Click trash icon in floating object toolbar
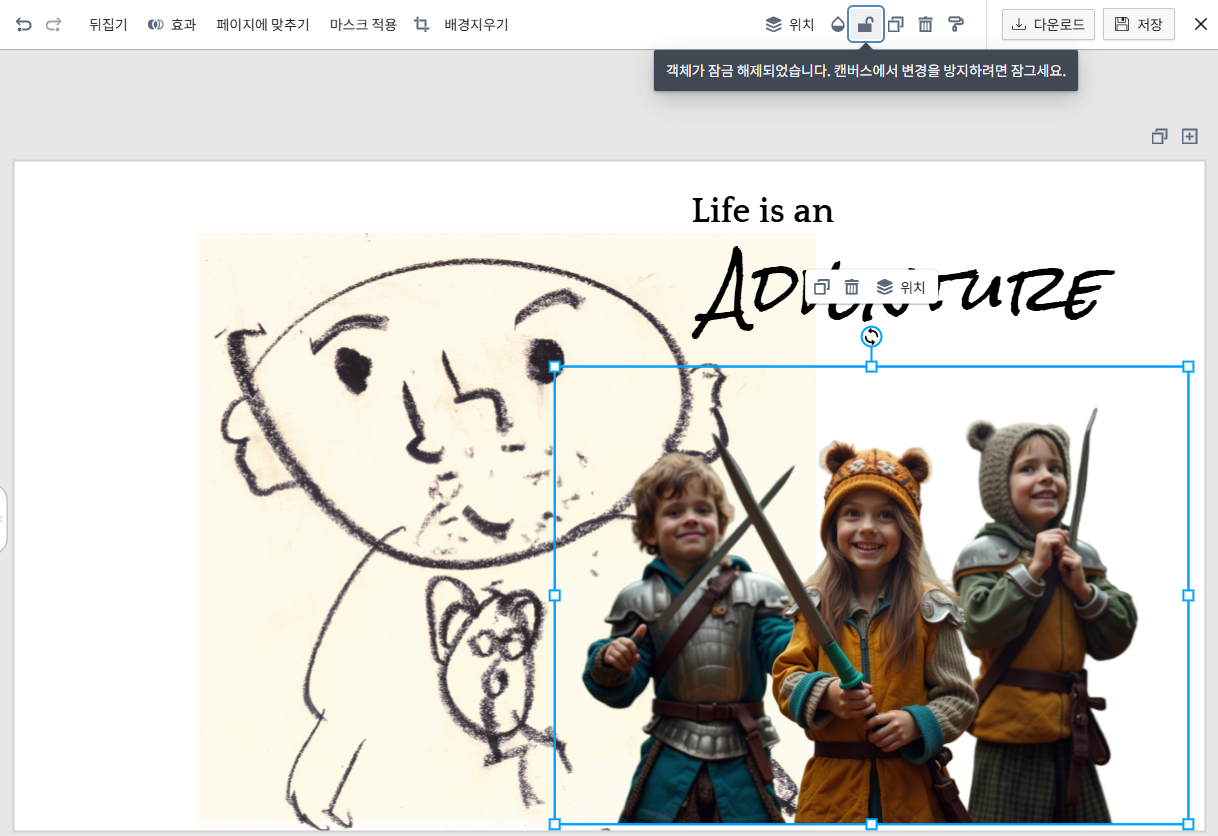 pos(852,287)
